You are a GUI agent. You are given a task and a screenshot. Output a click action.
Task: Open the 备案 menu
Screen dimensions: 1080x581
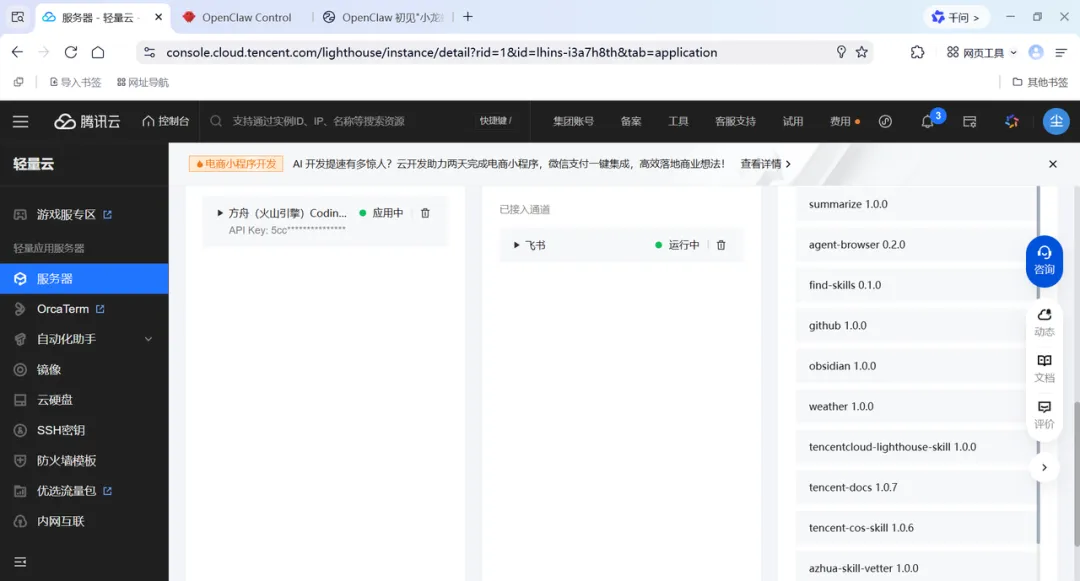[631, 121]
